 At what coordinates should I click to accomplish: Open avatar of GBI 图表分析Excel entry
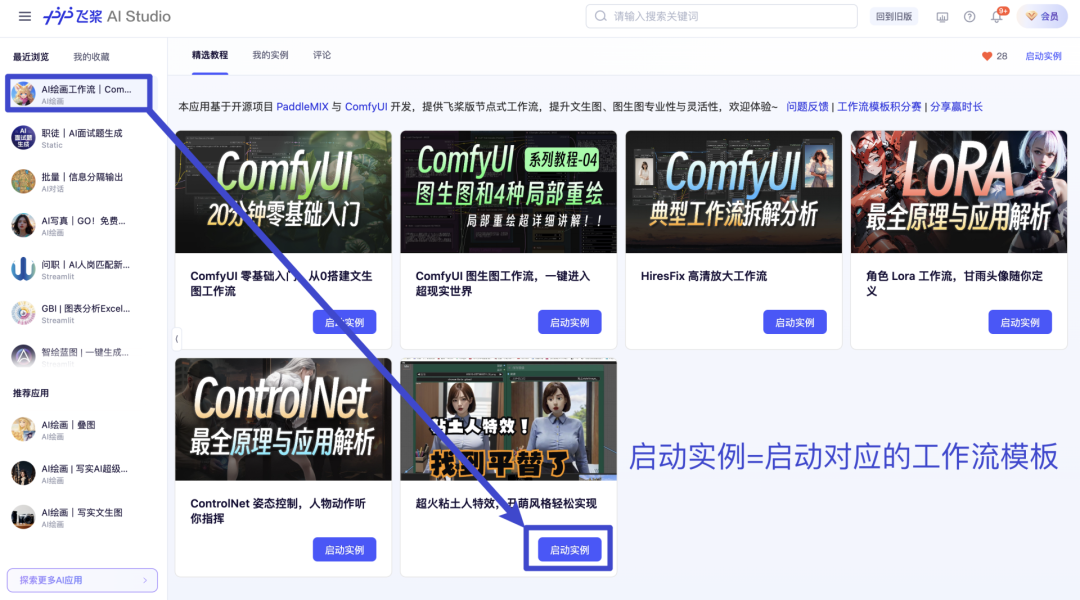(x=23, y=313)
